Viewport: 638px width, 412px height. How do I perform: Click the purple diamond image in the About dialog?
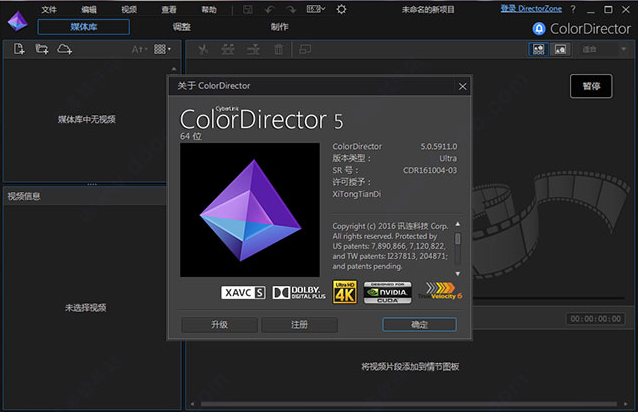pyautogui.click(x=250, y=210)
